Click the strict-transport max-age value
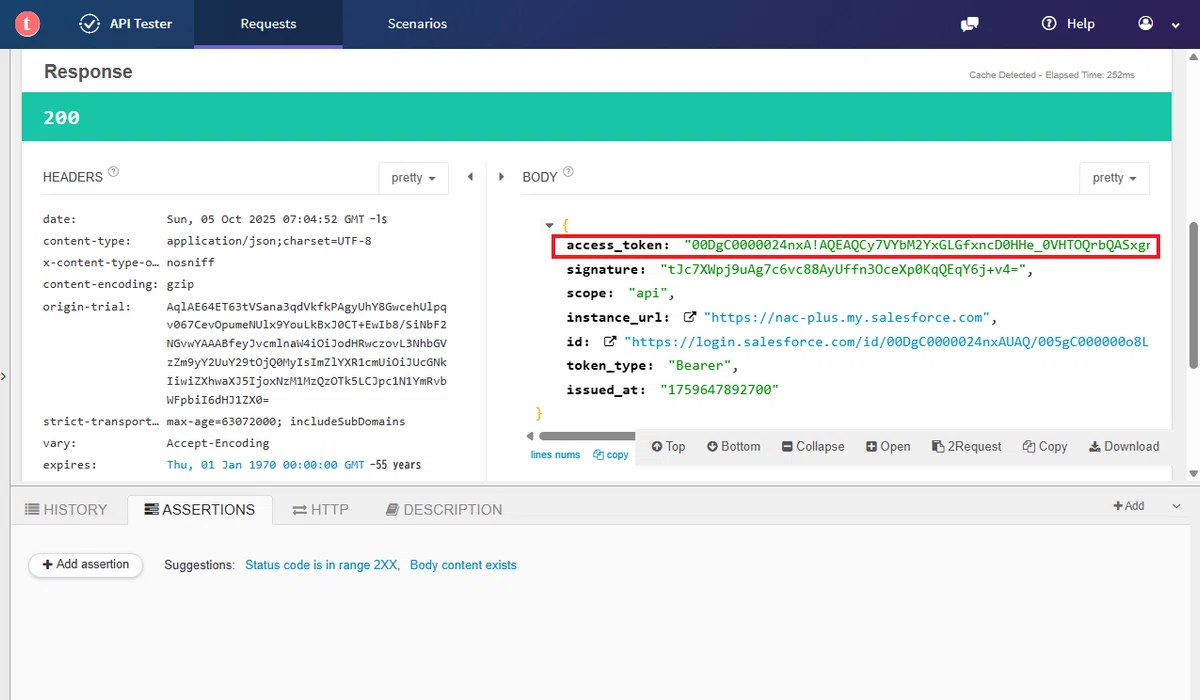This screenshot has width=1200, height=700. (286, 422)
